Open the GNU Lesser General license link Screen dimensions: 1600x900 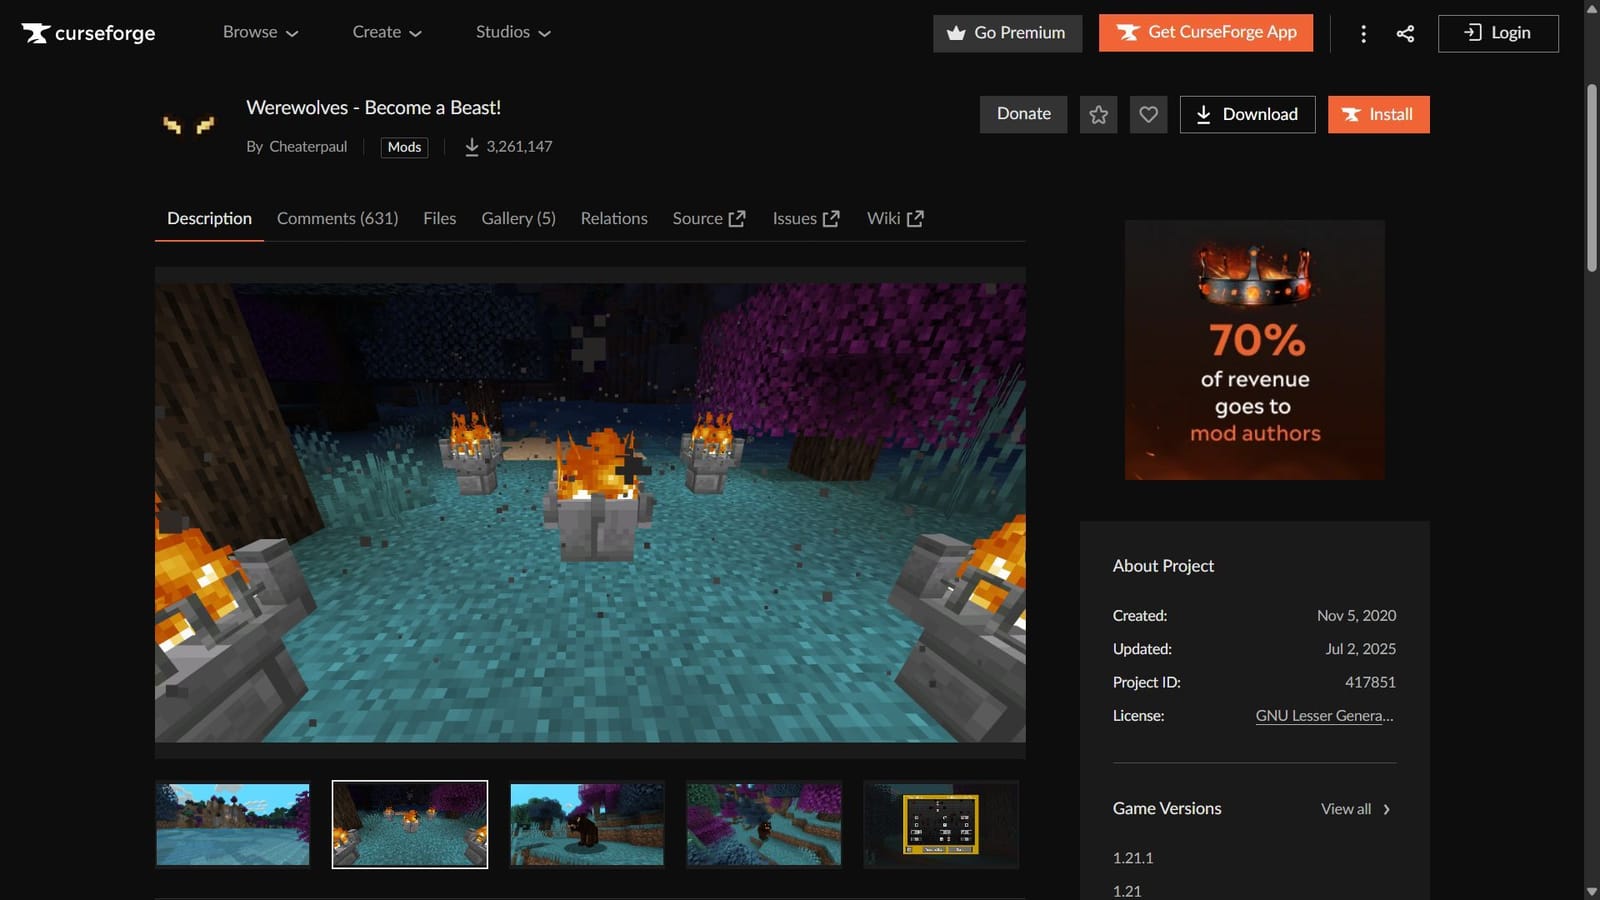[x=1324, y=715]
